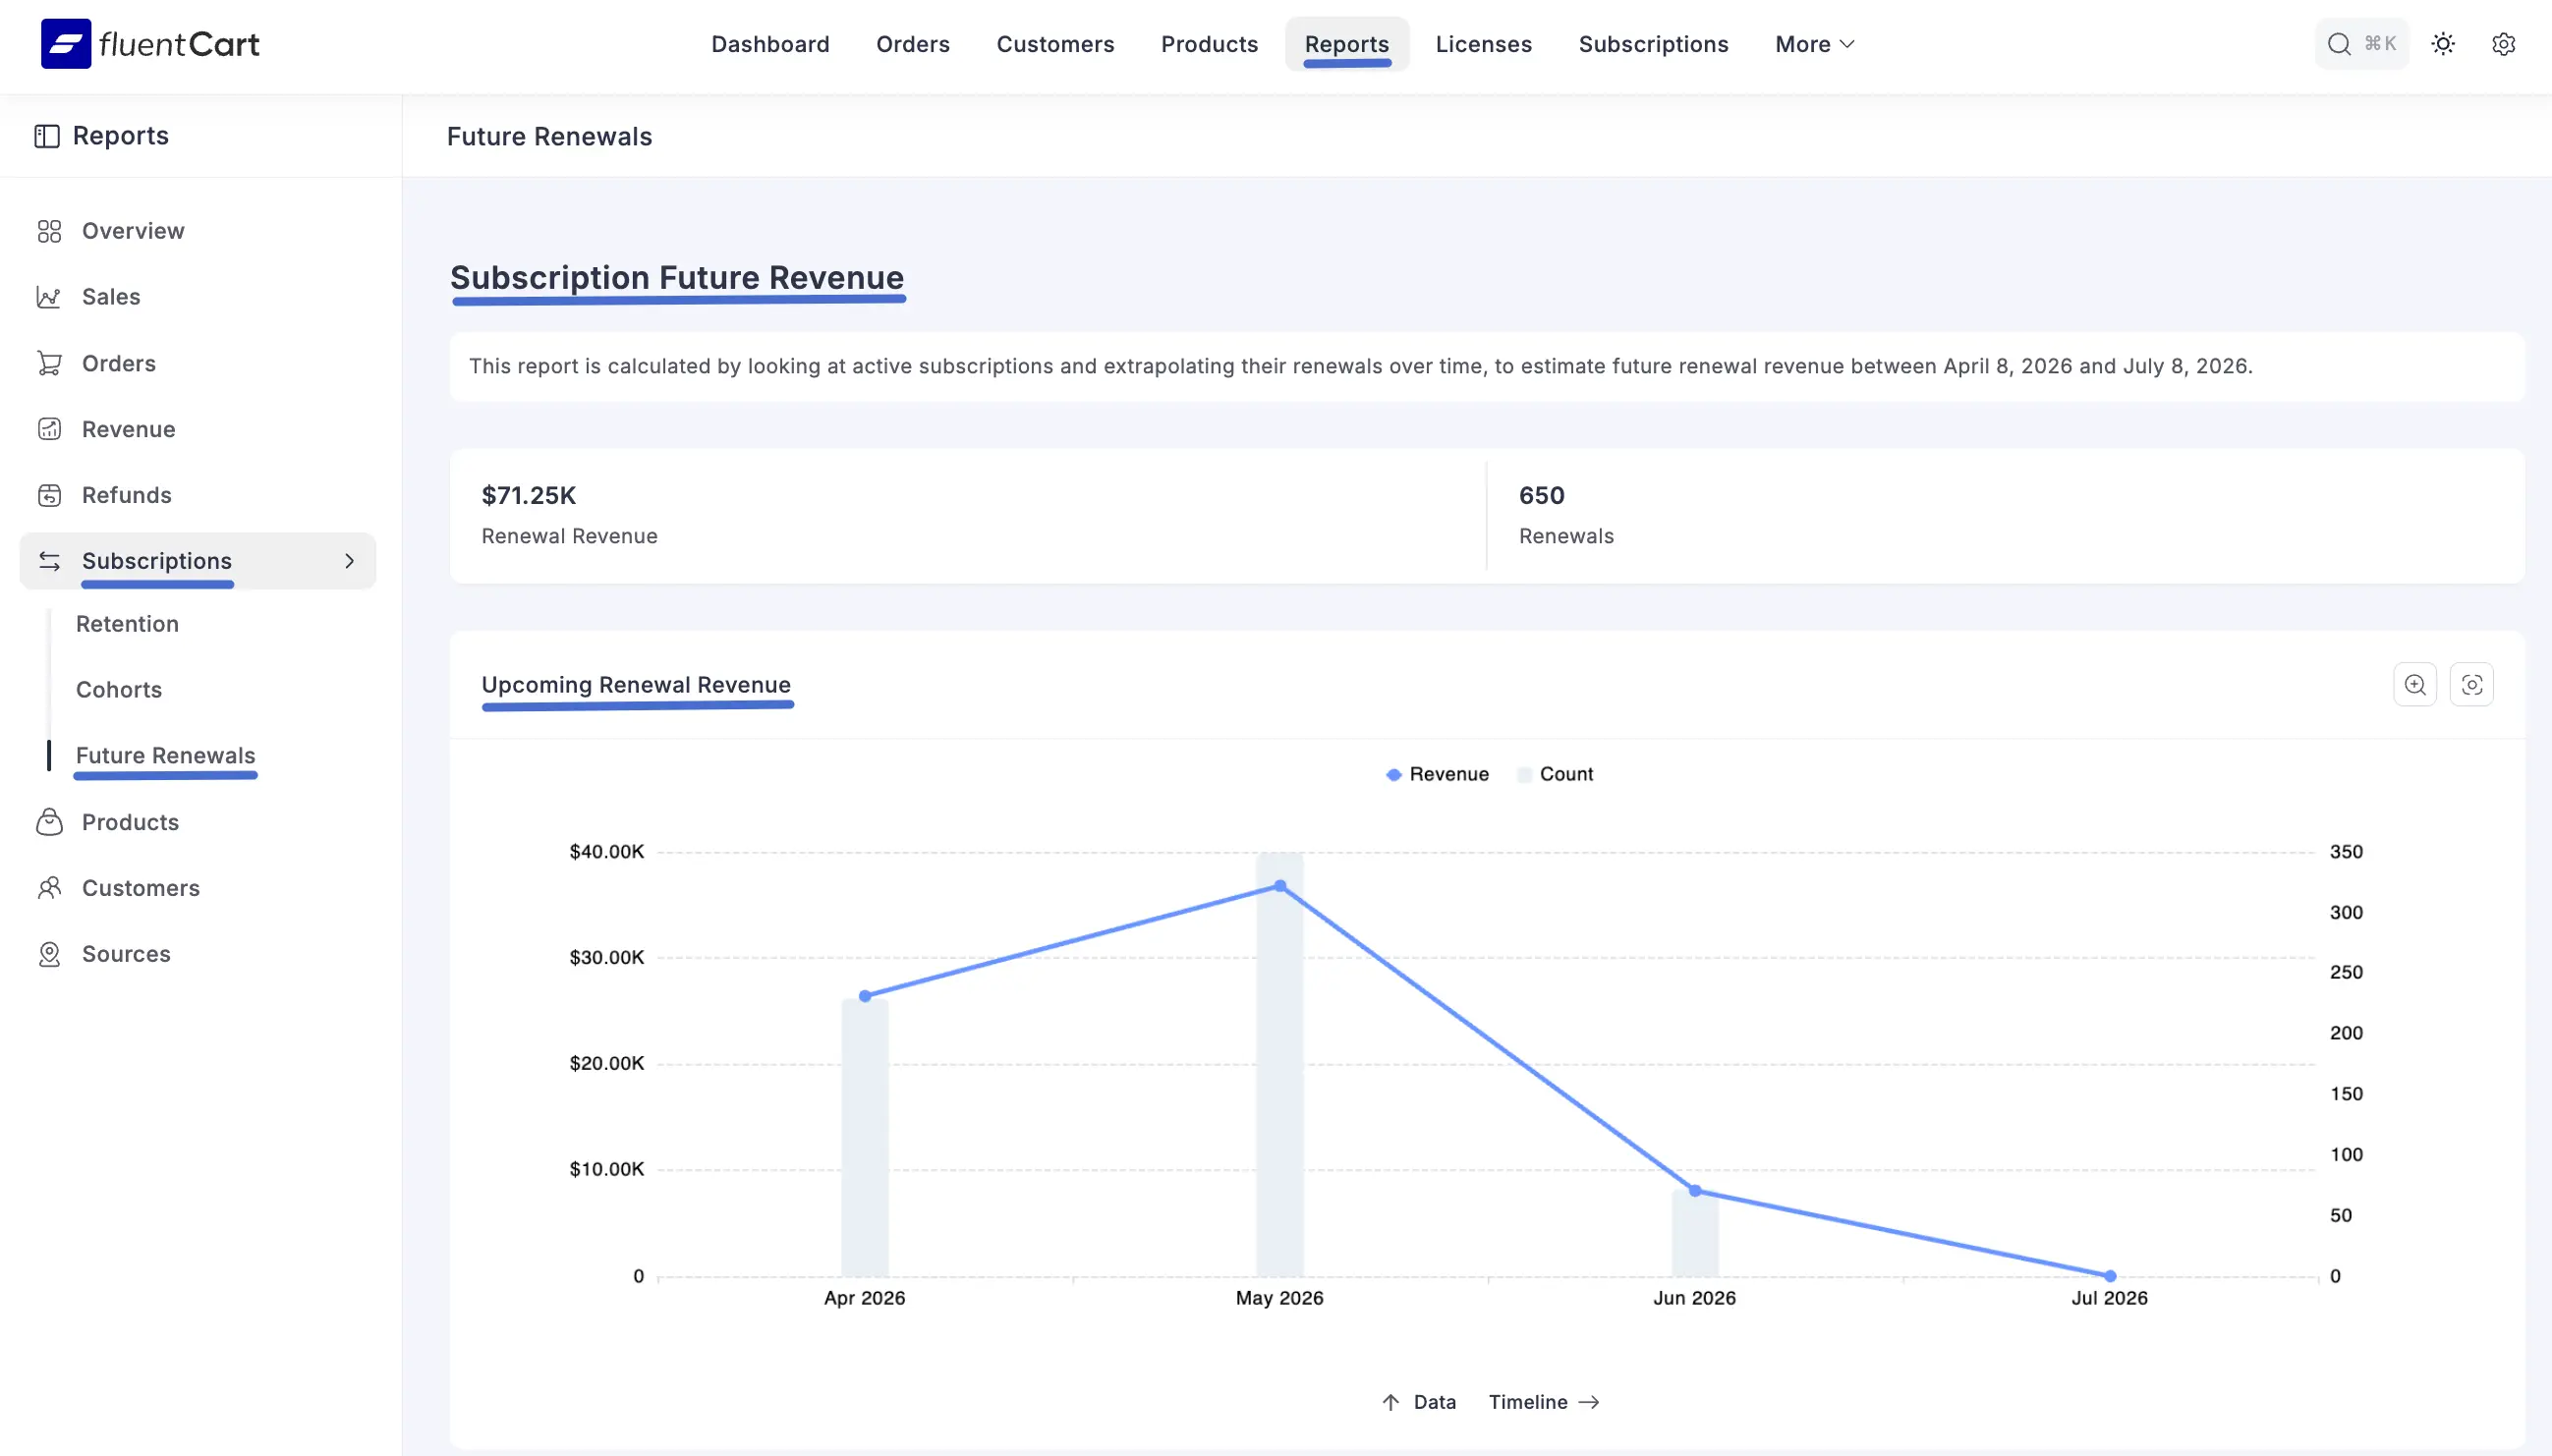Click the chart zoom magnifier icon

pos(2414,685)
